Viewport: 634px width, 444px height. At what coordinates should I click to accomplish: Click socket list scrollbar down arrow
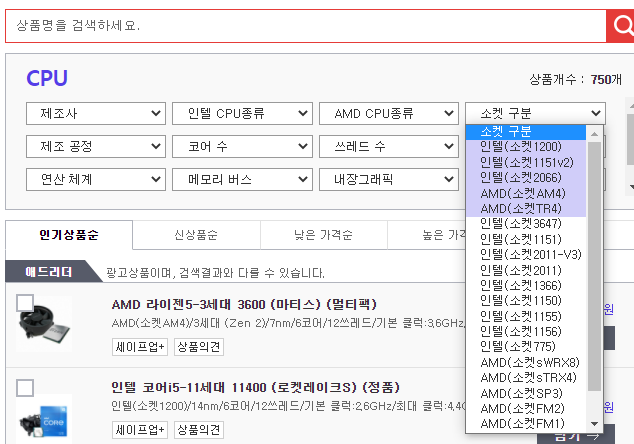(x=594, y=424)
